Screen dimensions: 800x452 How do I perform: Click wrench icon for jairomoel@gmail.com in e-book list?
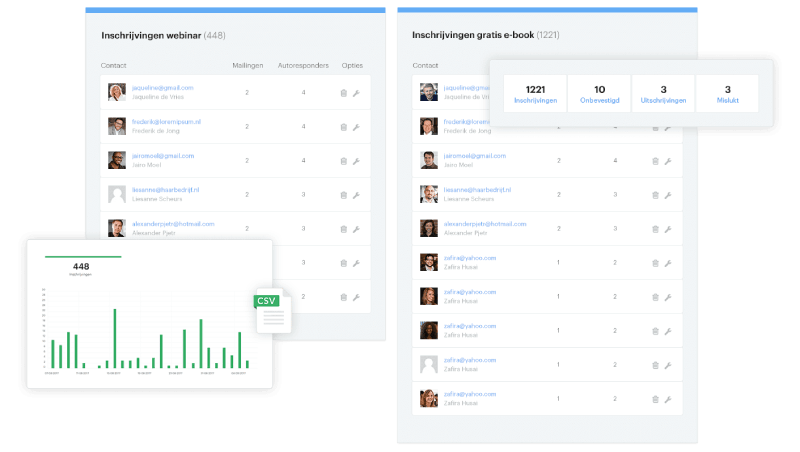[668, 161]
